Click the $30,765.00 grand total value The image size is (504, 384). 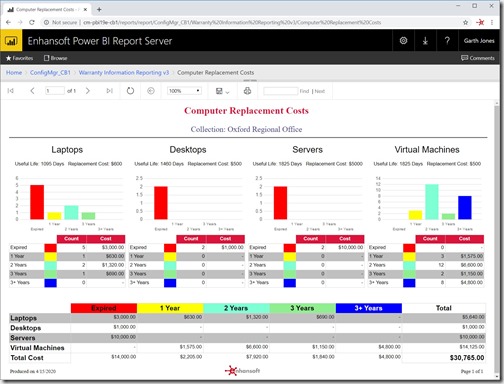[x=467, y=358]
